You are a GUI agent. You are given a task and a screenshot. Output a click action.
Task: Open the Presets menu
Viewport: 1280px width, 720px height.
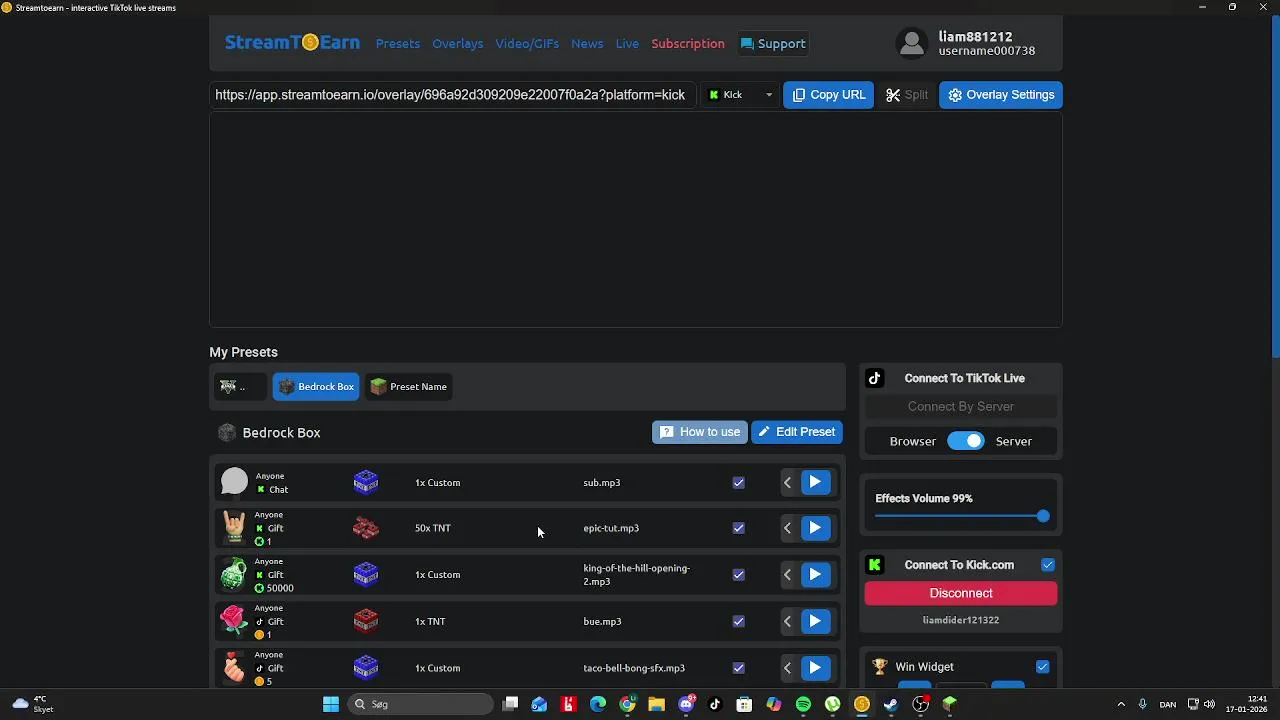tap(398, 44)
